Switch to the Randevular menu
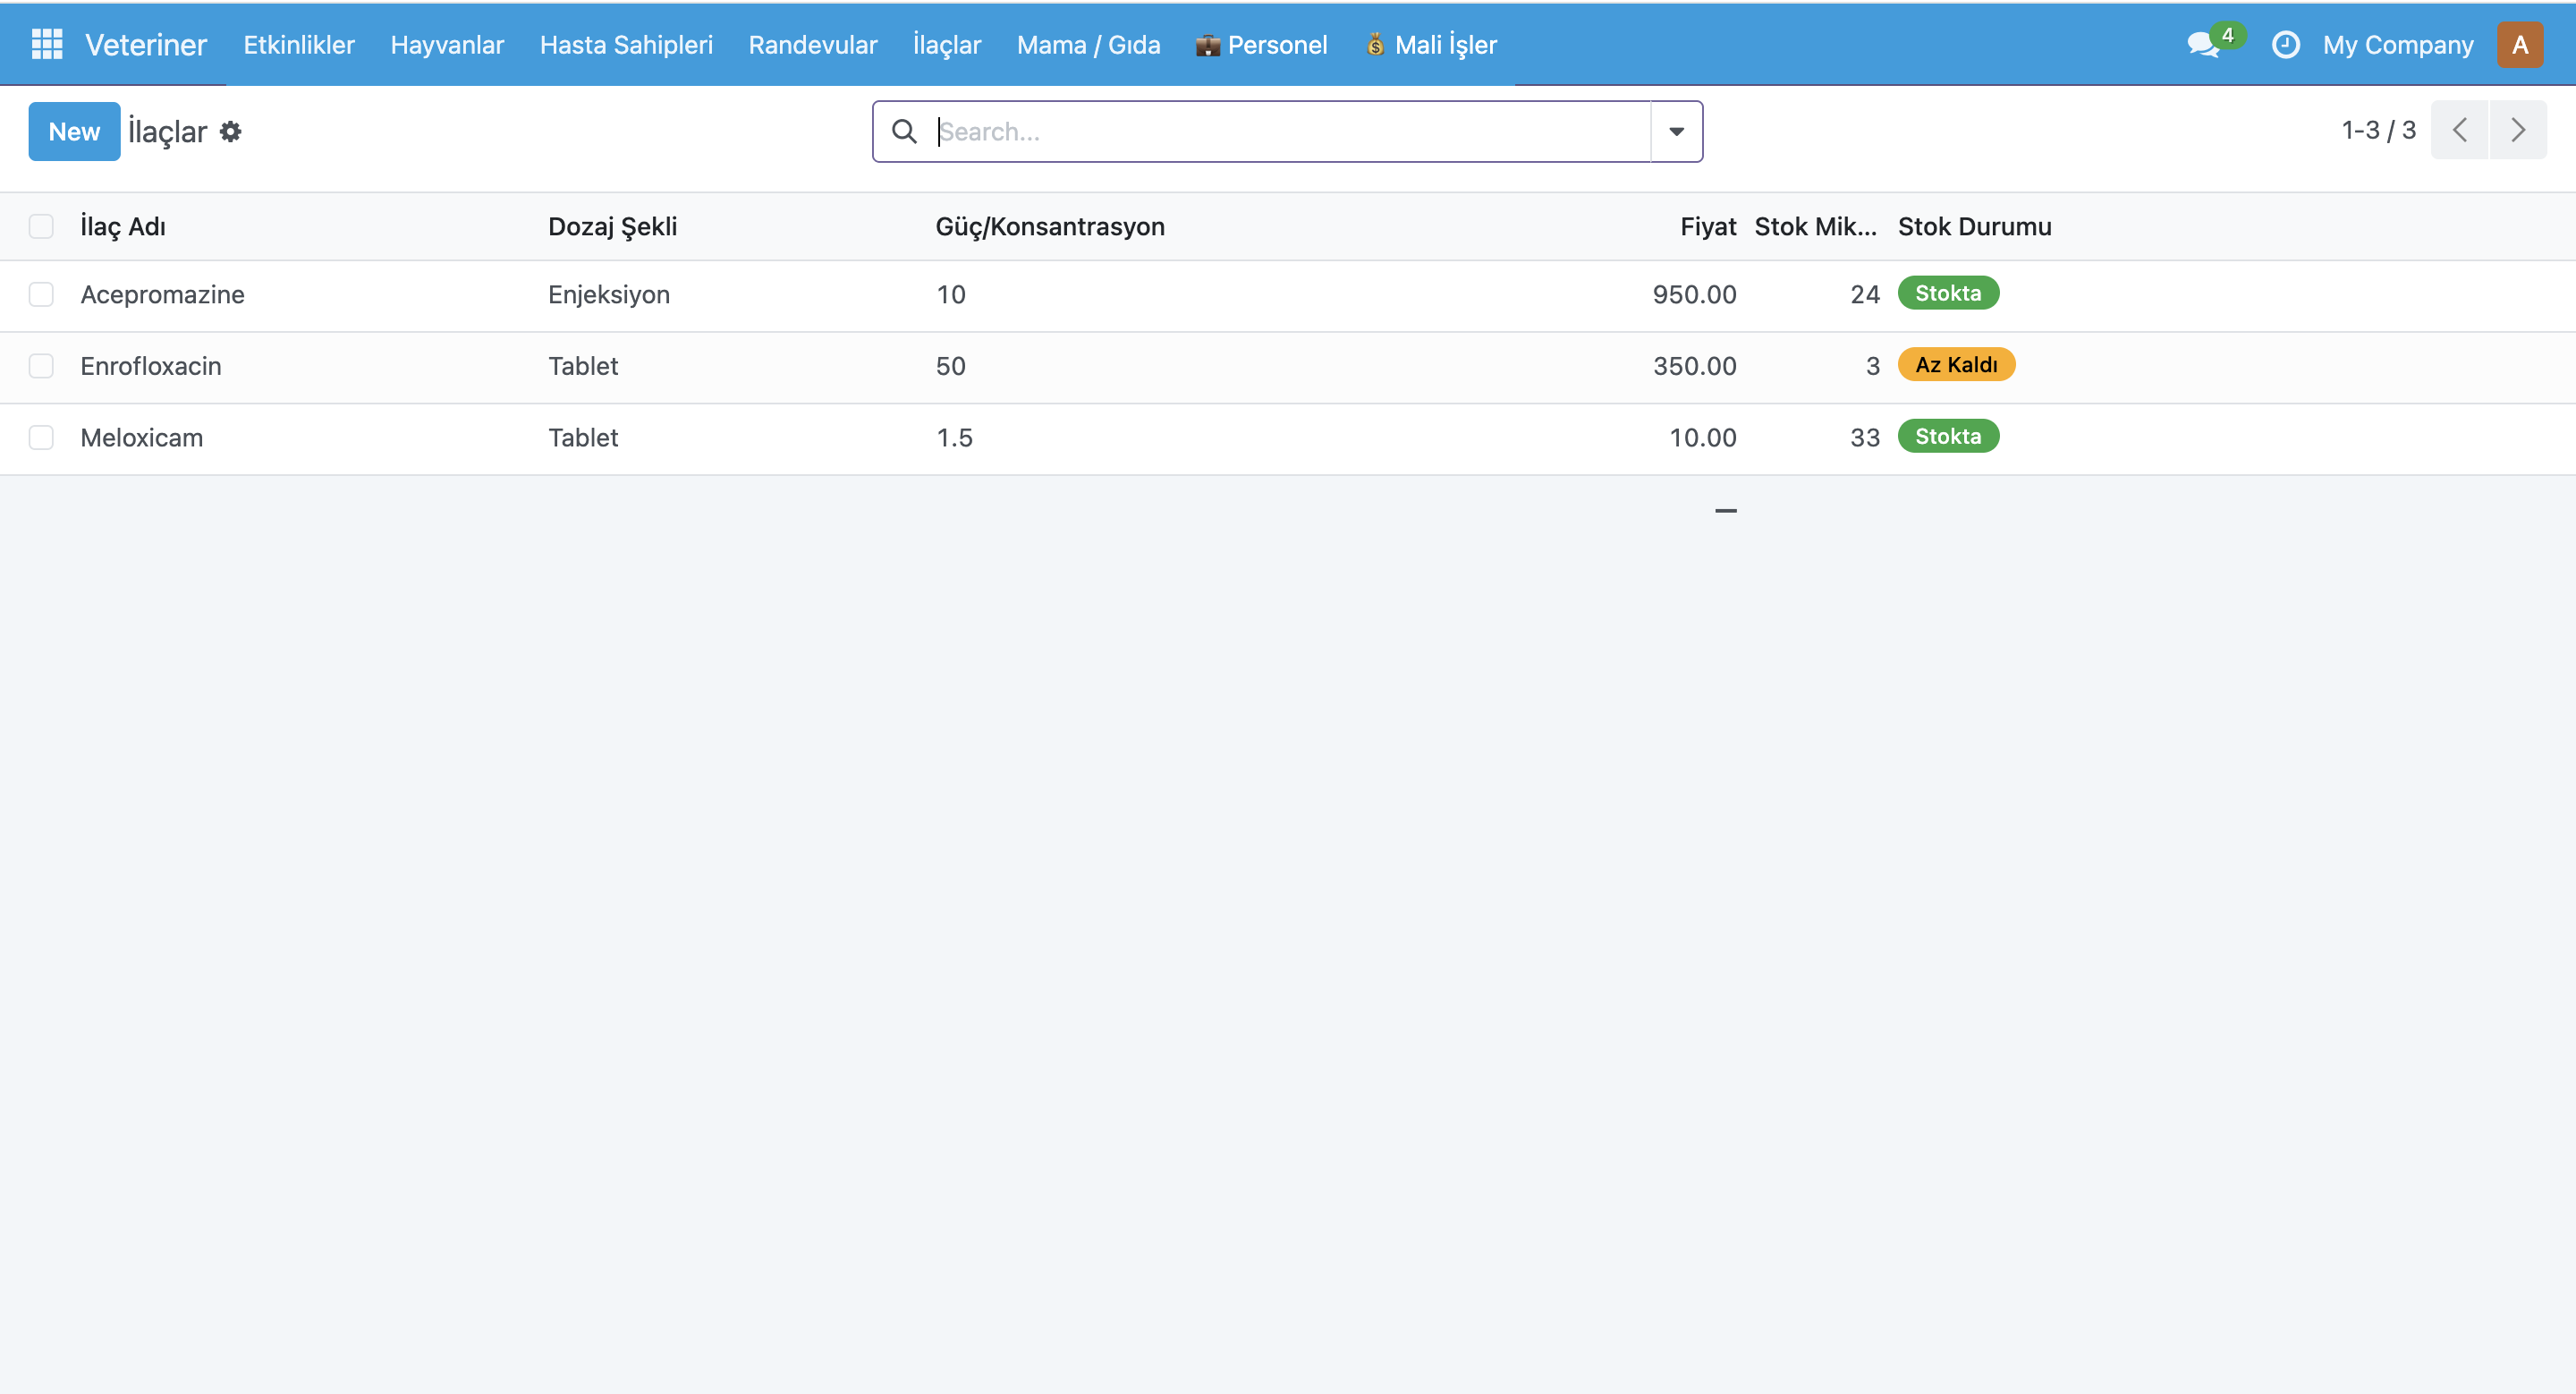Image resolution: width=2576 pixels, height=1394 pixels. (812, 45)
